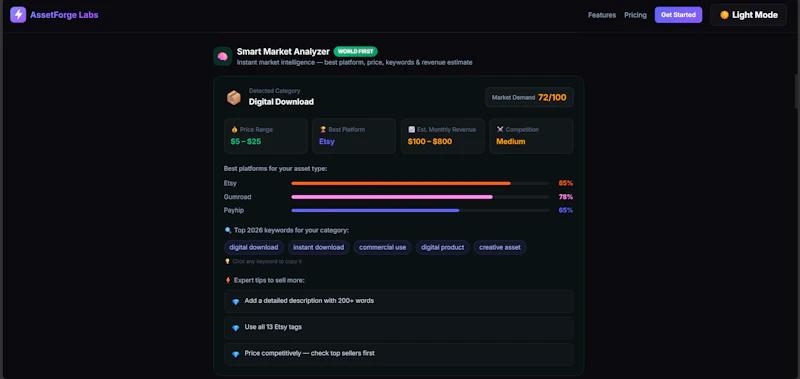Click the diamond icon of the 13 Etsy tags tip
Viewport: 800px width, 379px height.
[235, 328]
